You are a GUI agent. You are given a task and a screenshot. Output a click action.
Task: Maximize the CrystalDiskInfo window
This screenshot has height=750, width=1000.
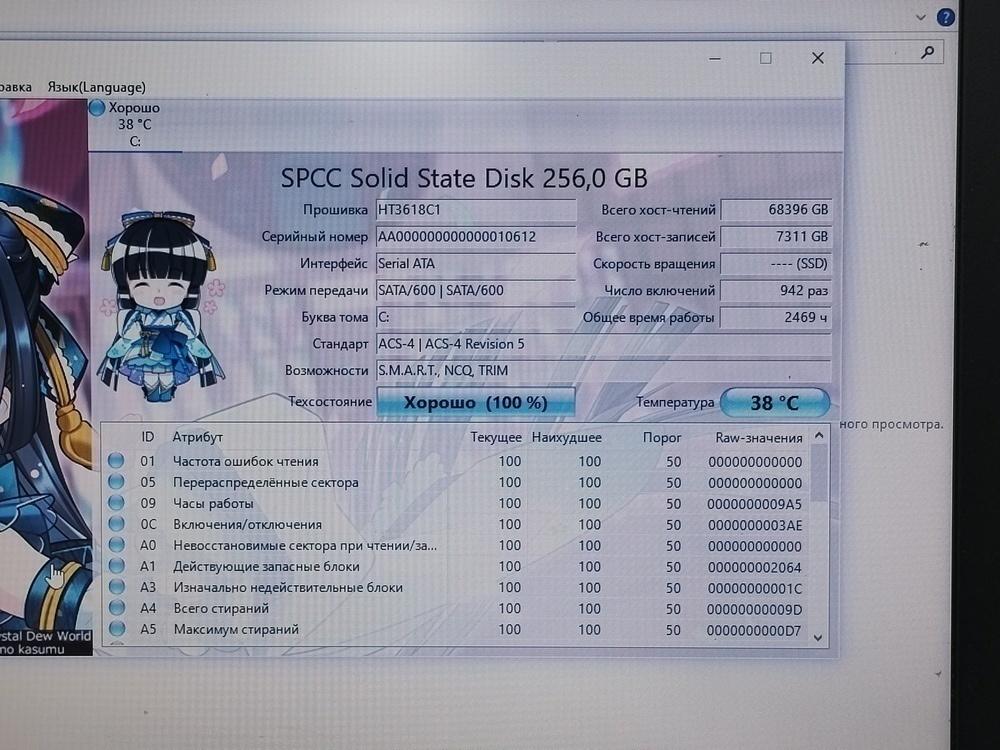point(766,58)
